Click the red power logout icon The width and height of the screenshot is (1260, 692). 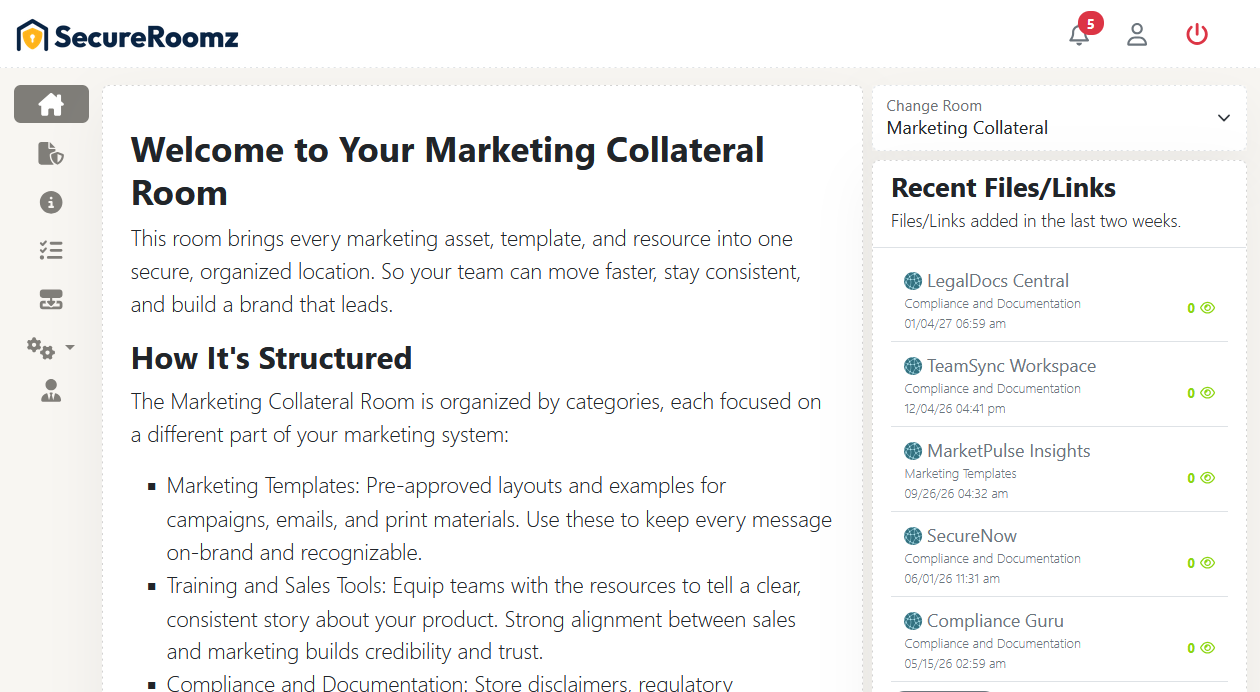1197,35
